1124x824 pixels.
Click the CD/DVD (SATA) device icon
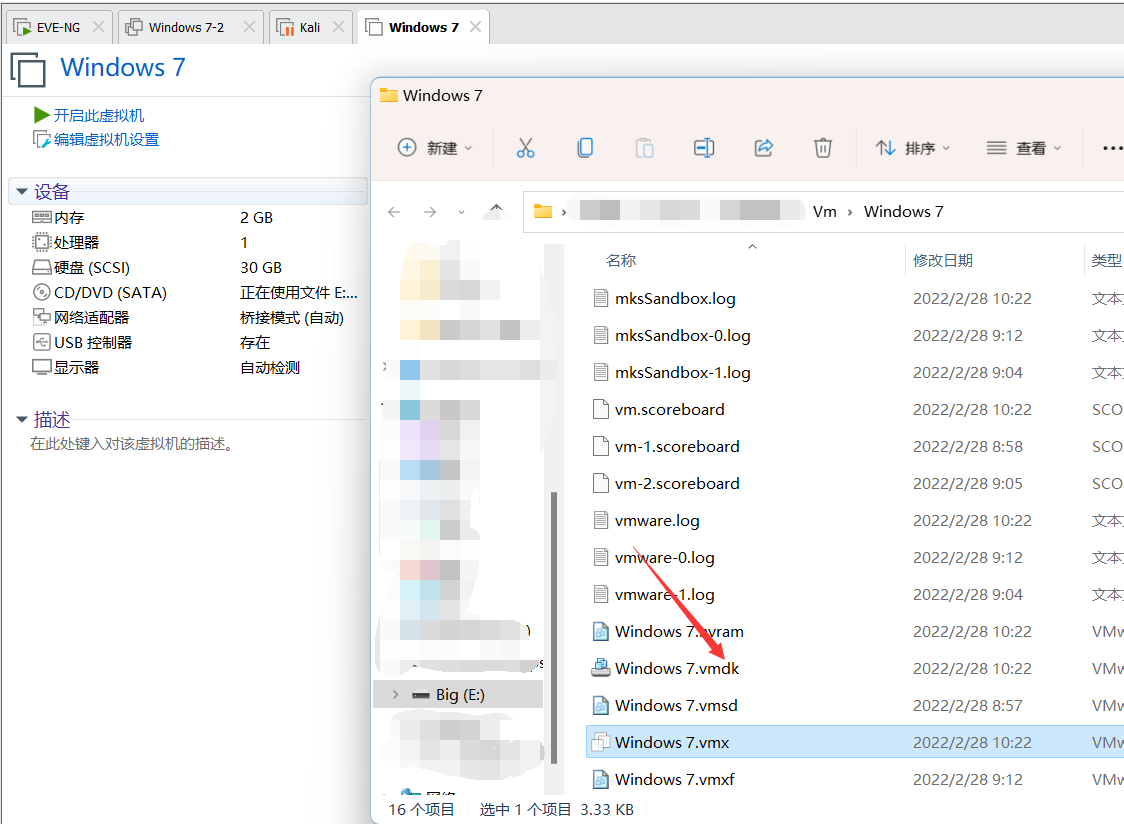42,292
